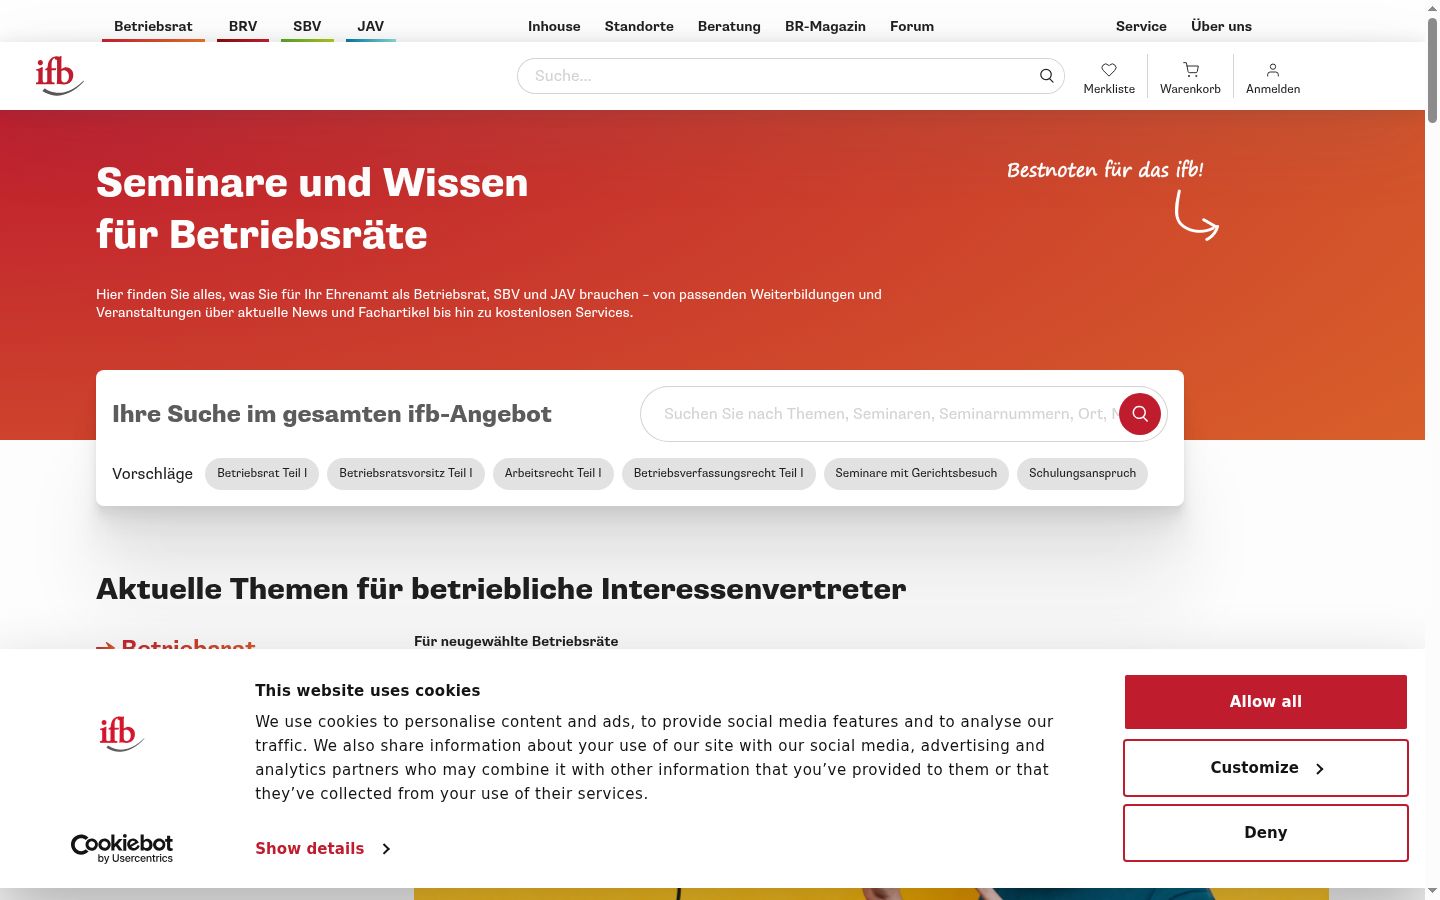The image size is (1440, 900).
Task: Click the Deny cookies button
Action: [x=1266, y=833]
